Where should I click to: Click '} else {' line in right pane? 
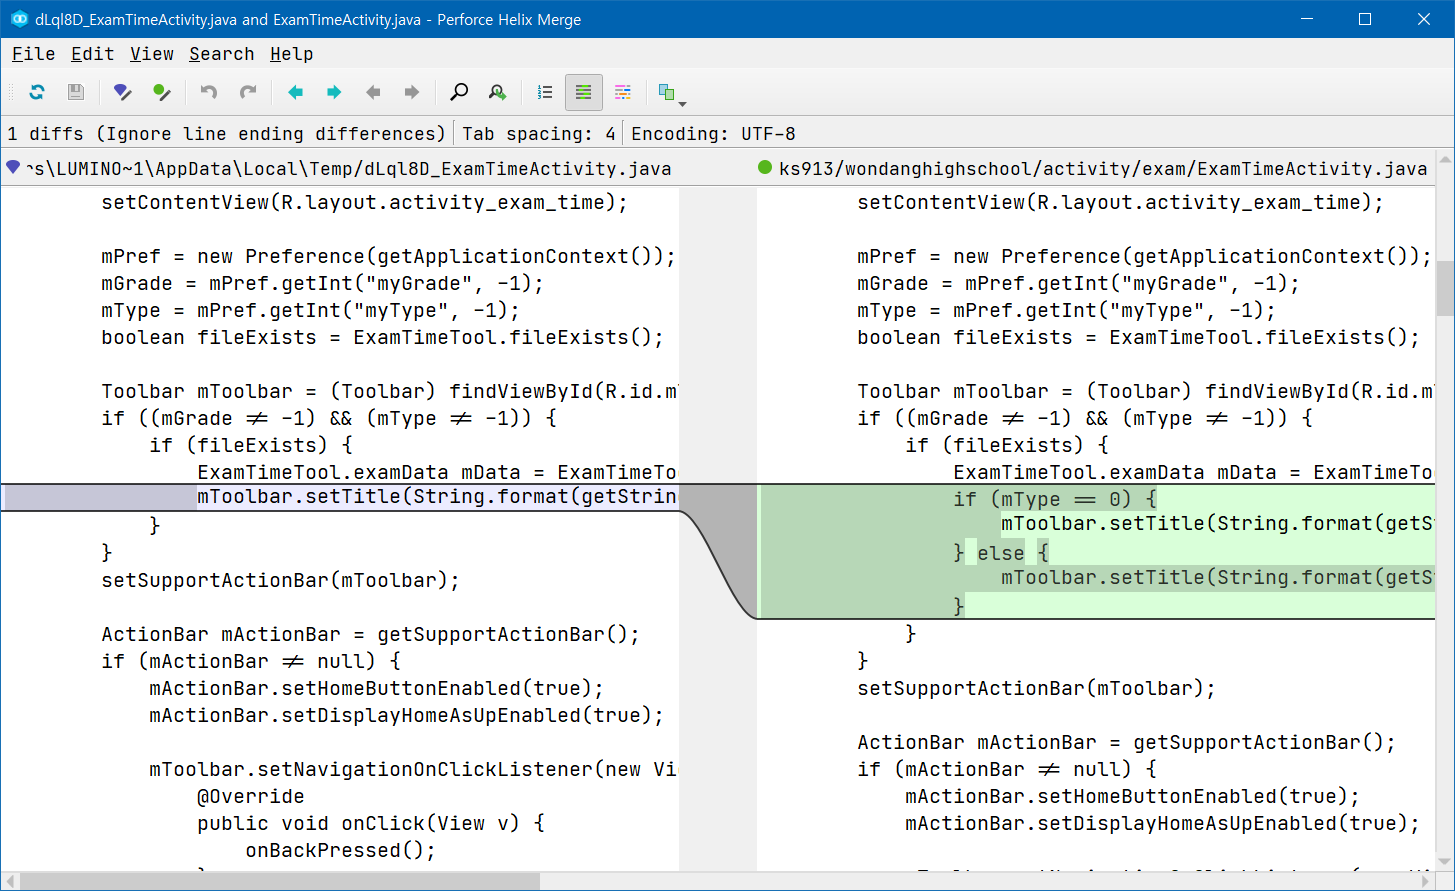point(1001,553)
